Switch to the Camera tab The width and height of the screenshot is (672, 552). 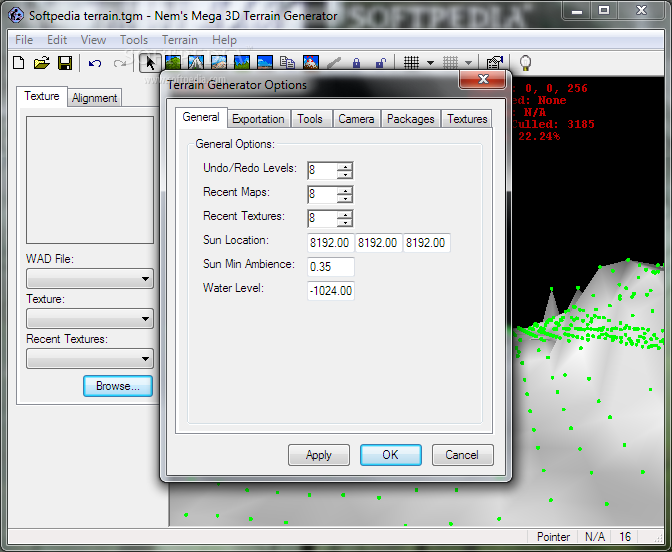pos(356,119)
